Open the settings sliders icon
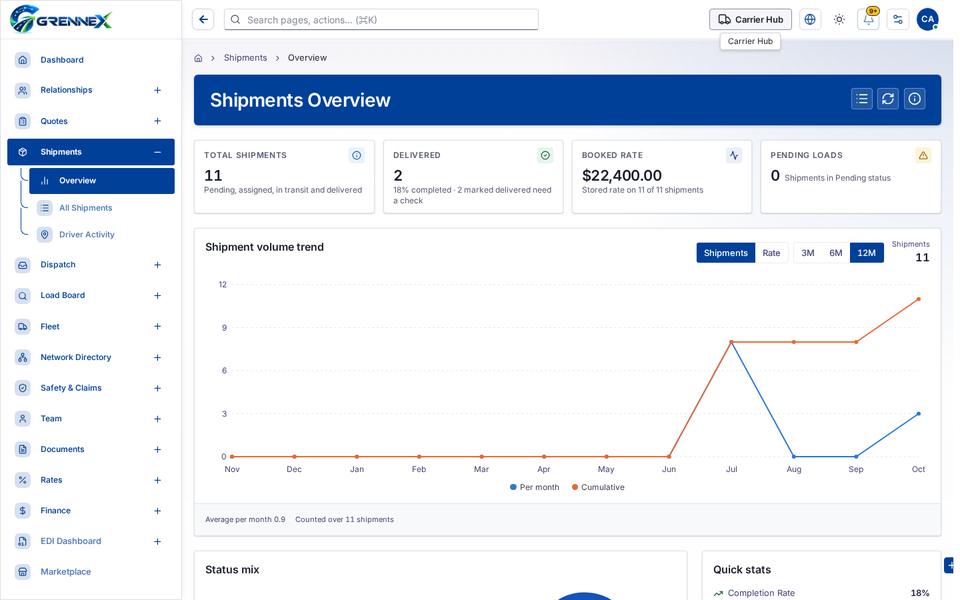Image resolution: width=960 pixels, height=600 pixels. coord(898,20)
